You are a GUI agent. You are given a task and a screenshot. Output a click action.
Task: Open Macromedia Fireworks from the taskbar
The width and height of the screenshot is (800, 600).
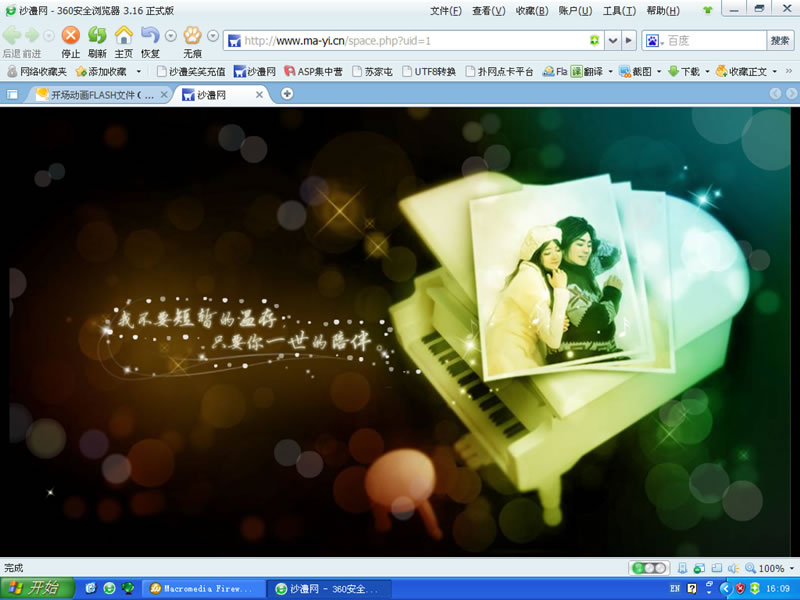click(204, 589)
